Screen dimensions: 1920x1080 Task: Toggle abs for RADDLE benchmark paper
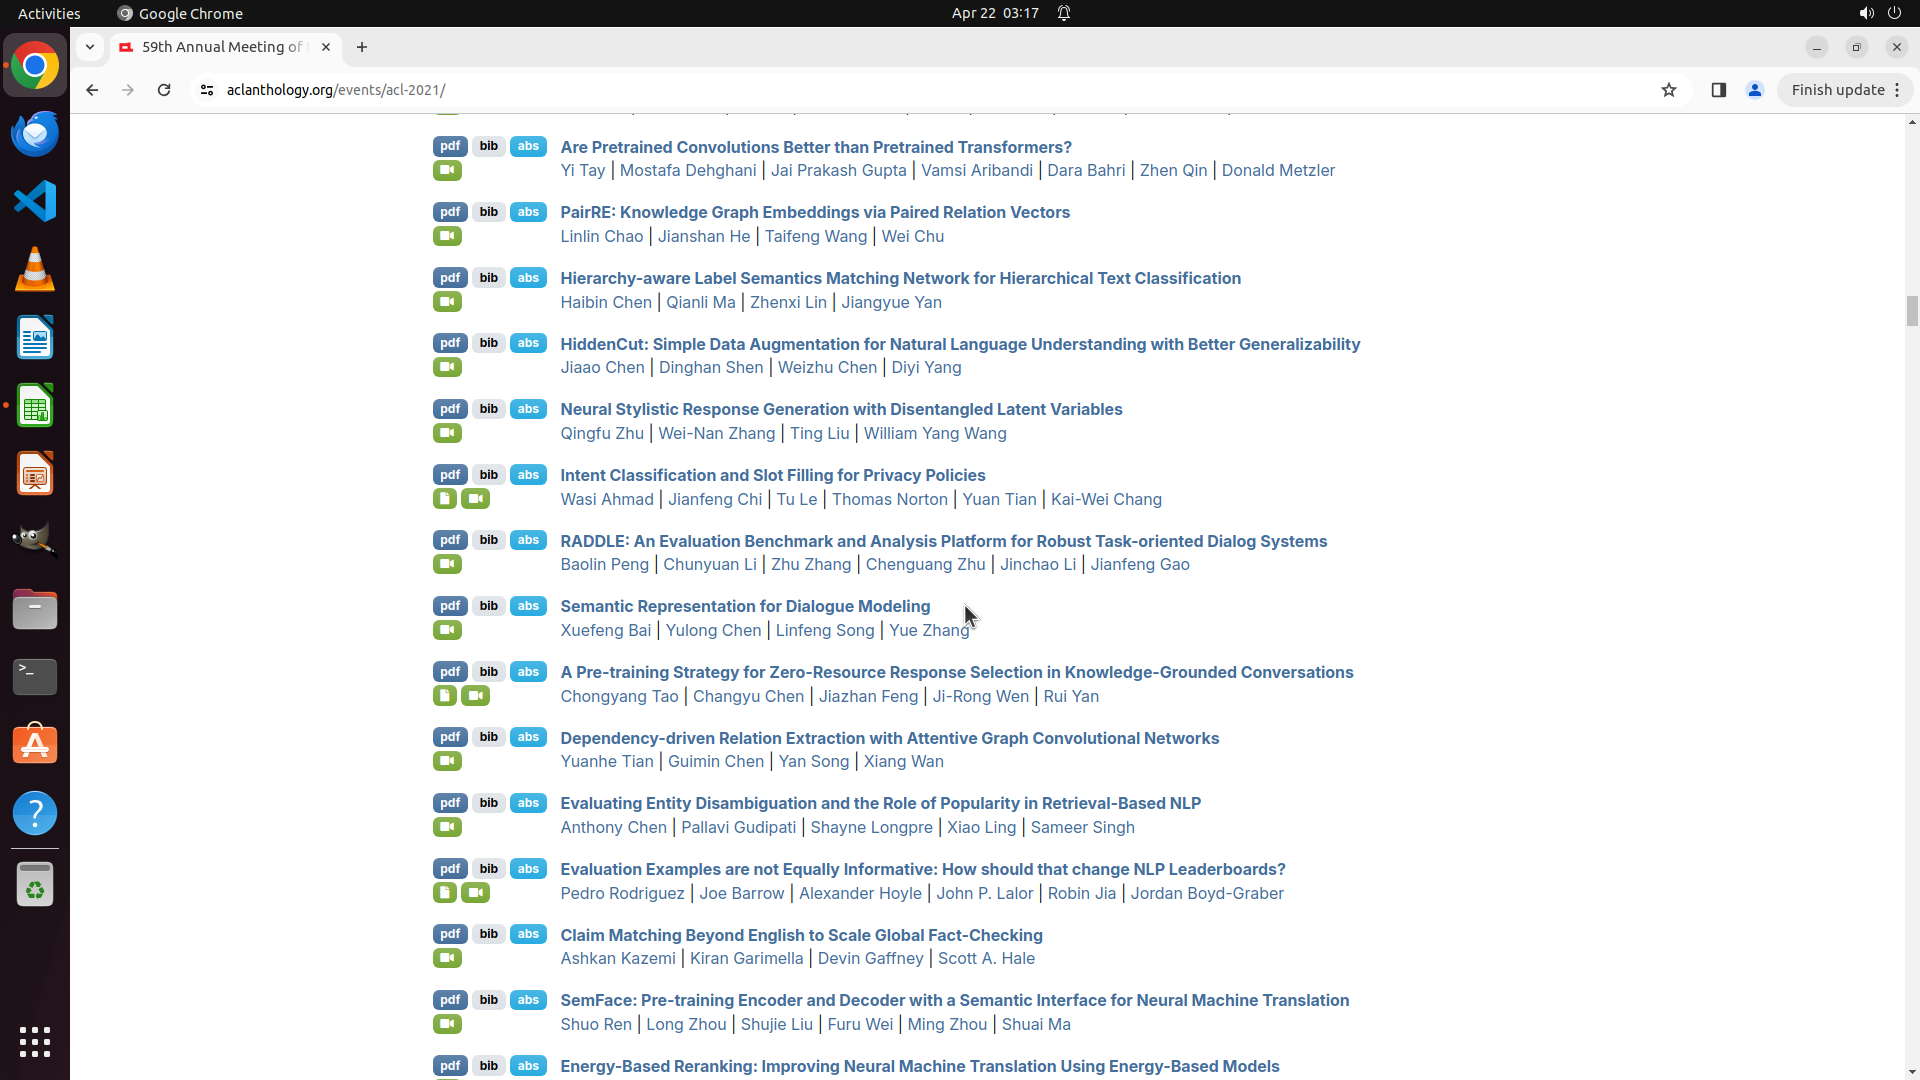(528, 540)
